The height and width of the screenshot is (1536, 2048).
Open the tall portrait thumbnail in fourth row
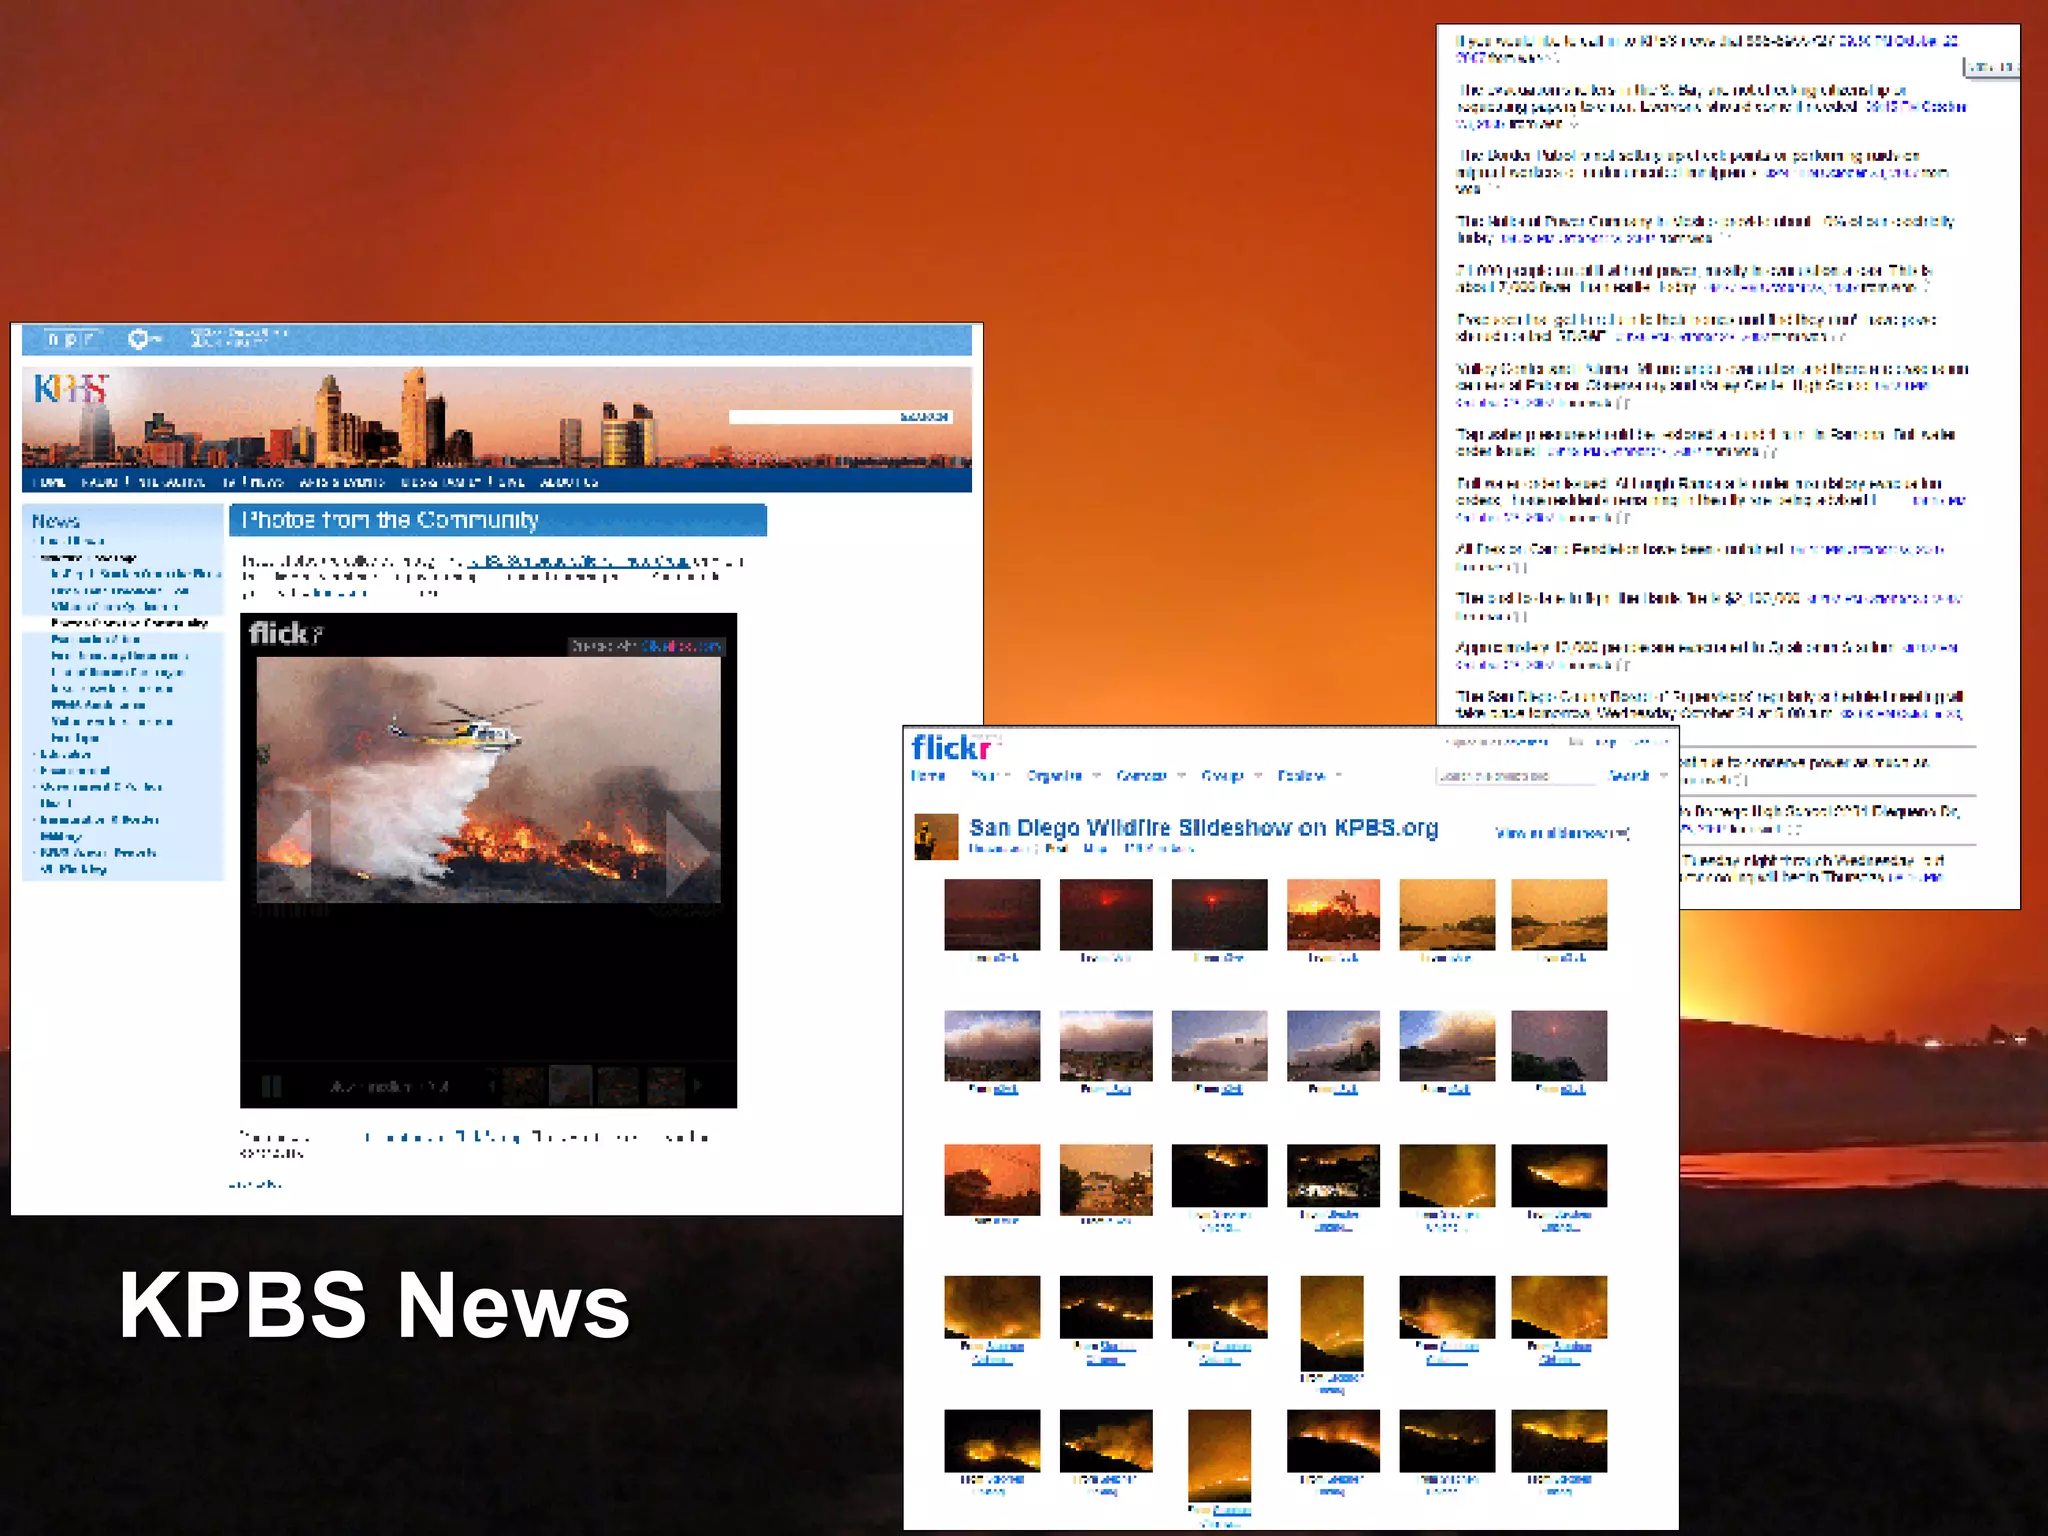[1332, 1324]
